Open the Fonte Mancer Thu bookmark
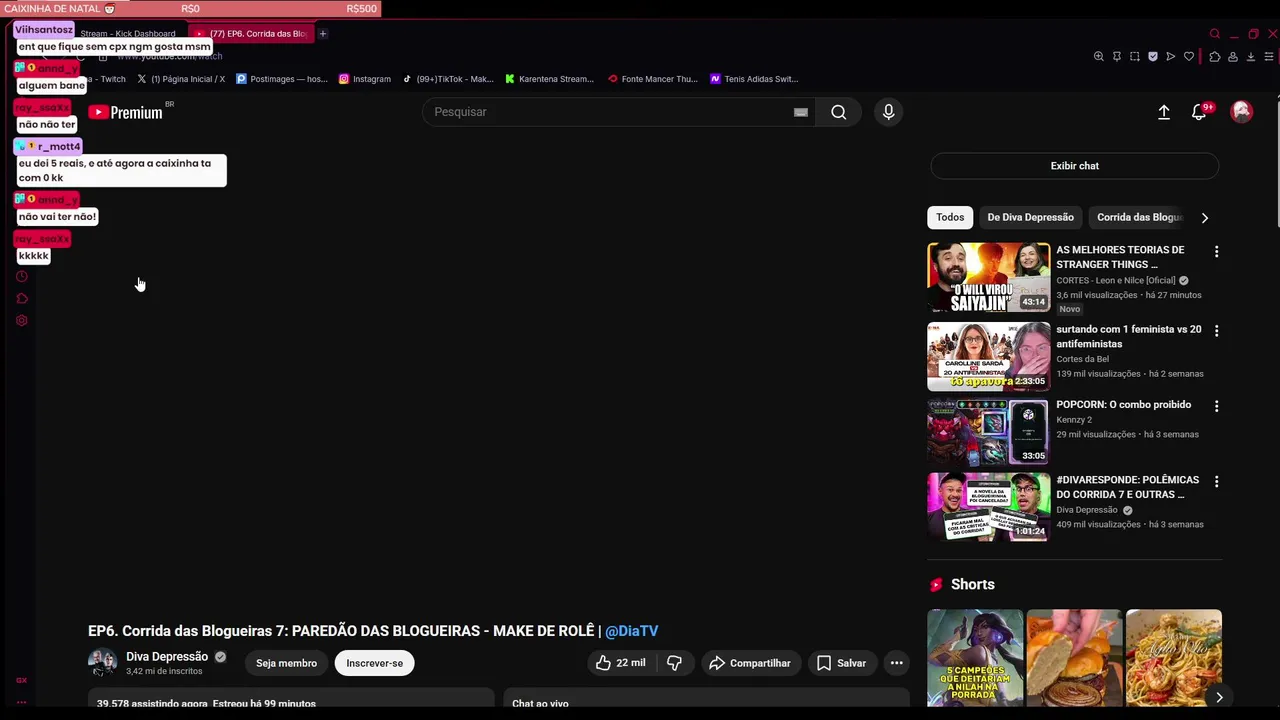The height and width of the screenshot is (720, 1280). click(x=653, y=79)
